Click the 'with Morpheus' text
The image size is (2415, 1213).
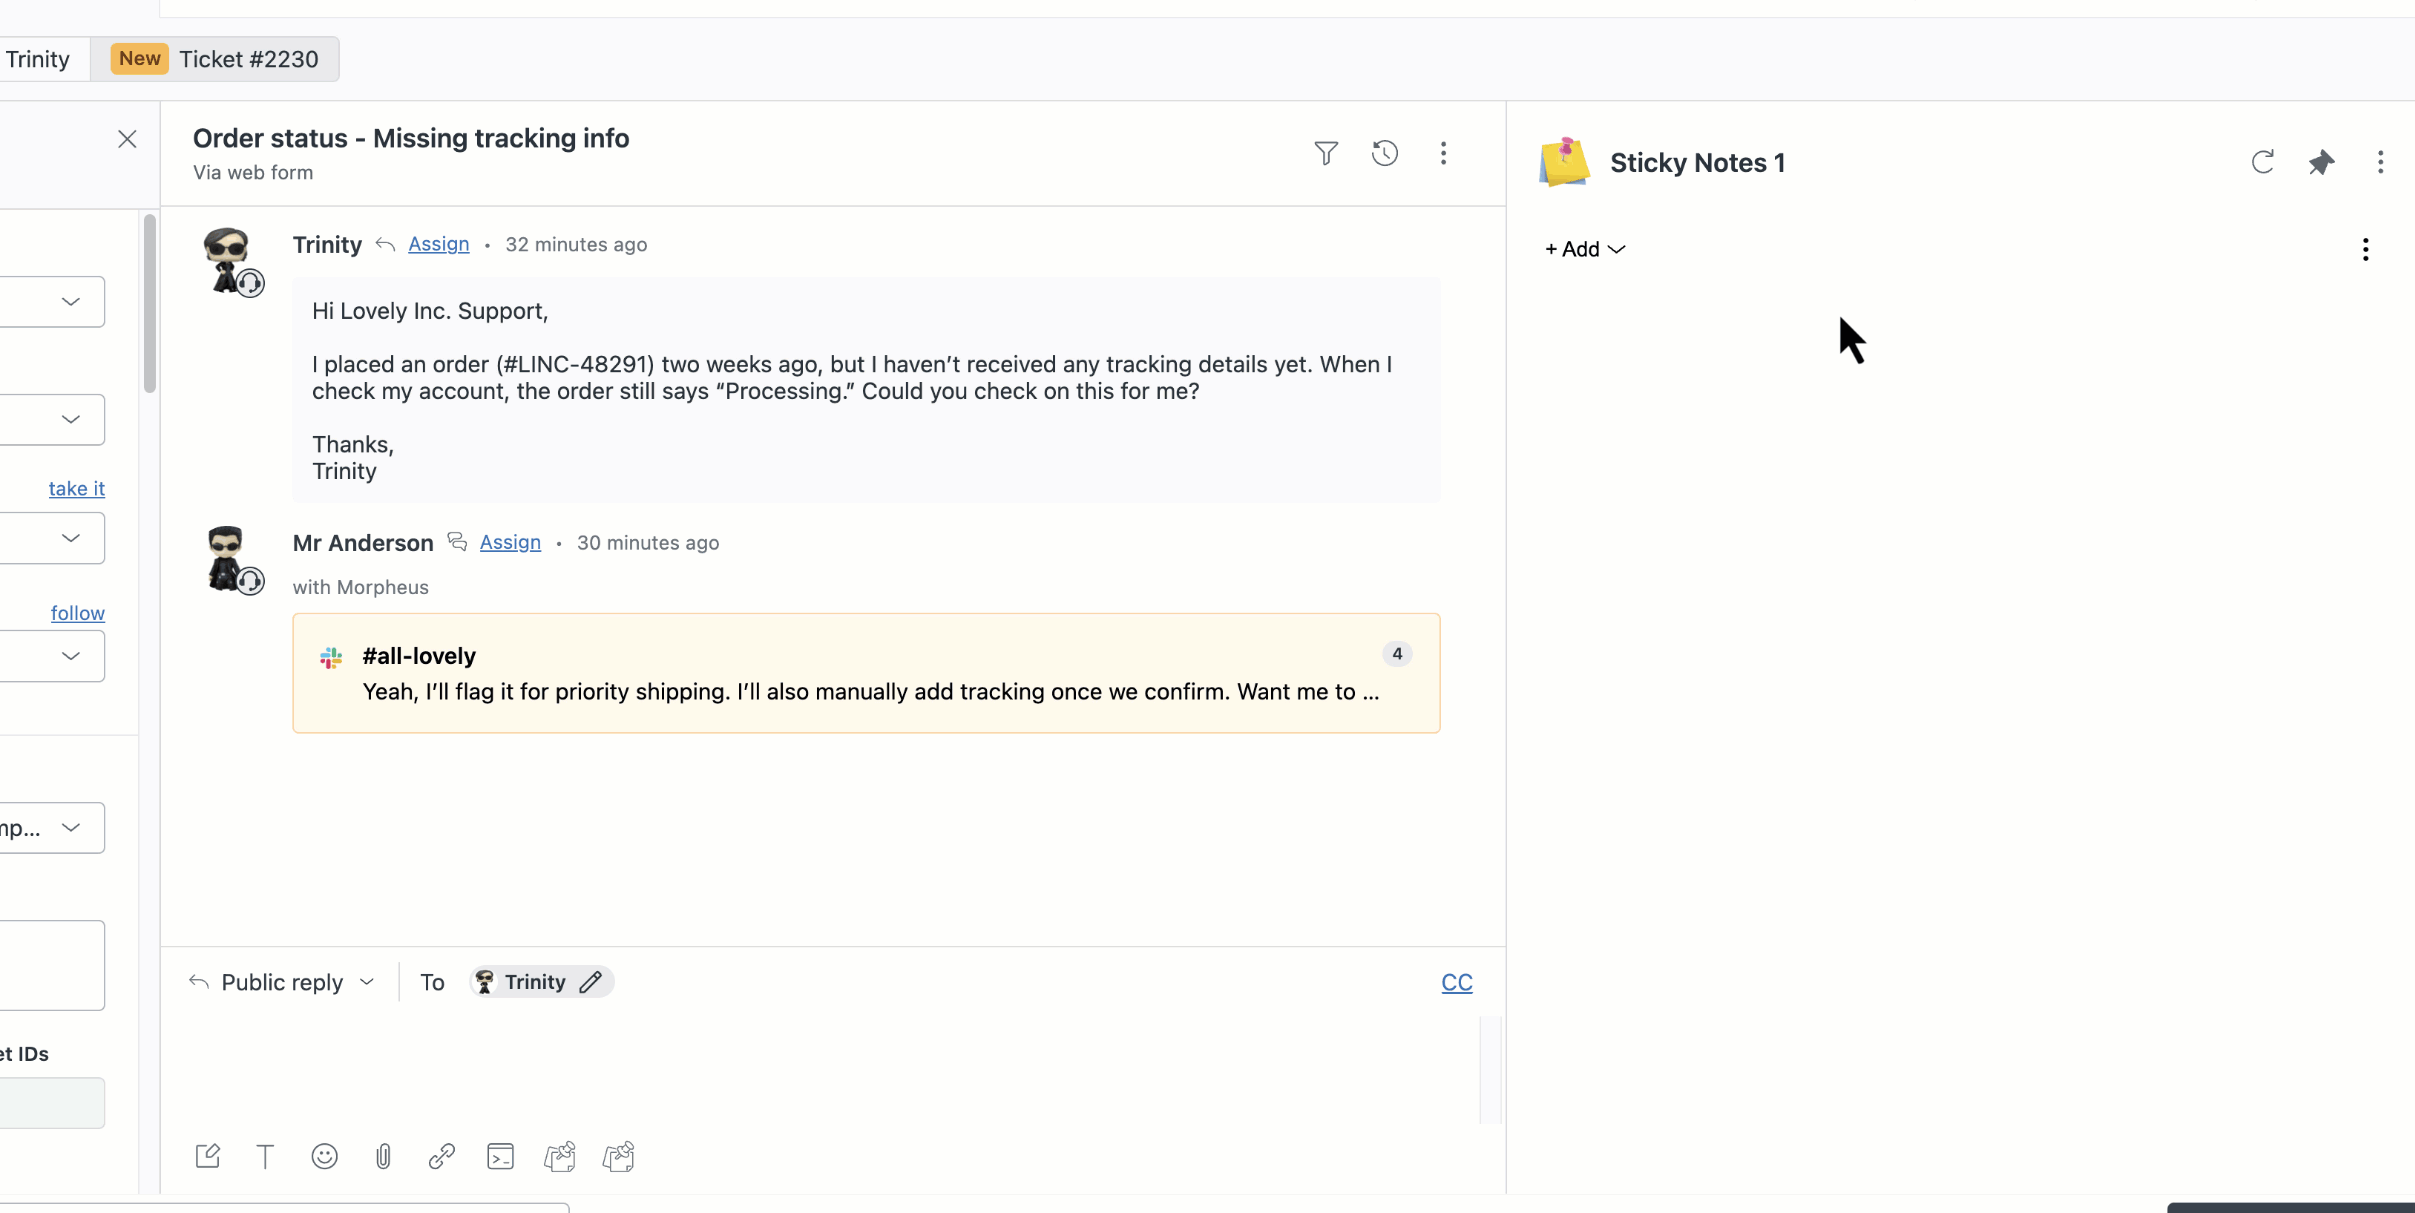click(361, 587)
